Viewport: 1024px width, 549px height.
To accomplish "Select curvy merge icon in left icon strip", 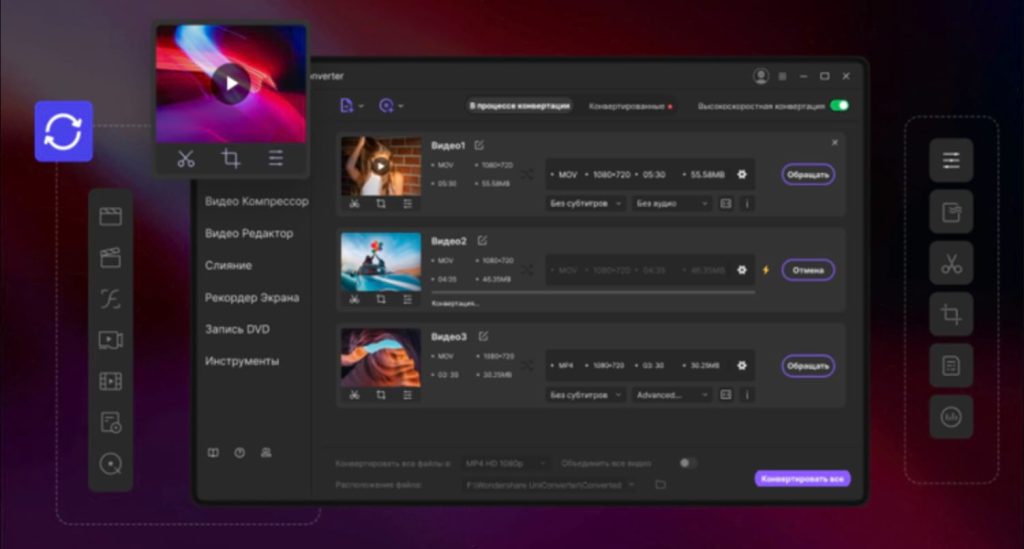I will pyautogui.click(x=110, y=299).
